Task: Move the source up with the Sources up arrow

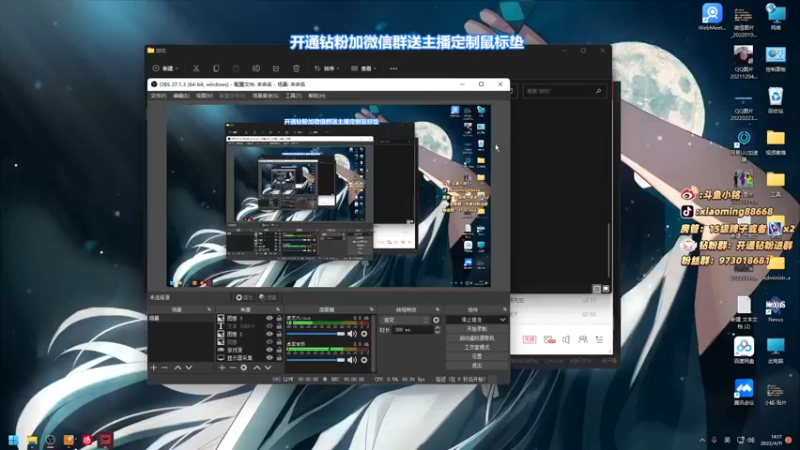Action: click(257, 367)
